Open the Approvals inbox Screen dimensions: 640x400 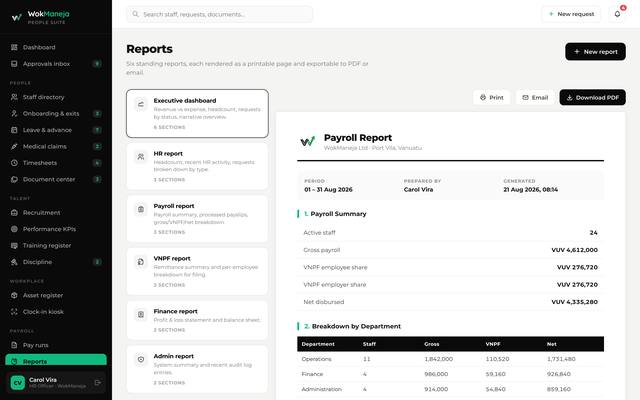tap(56, 64)
